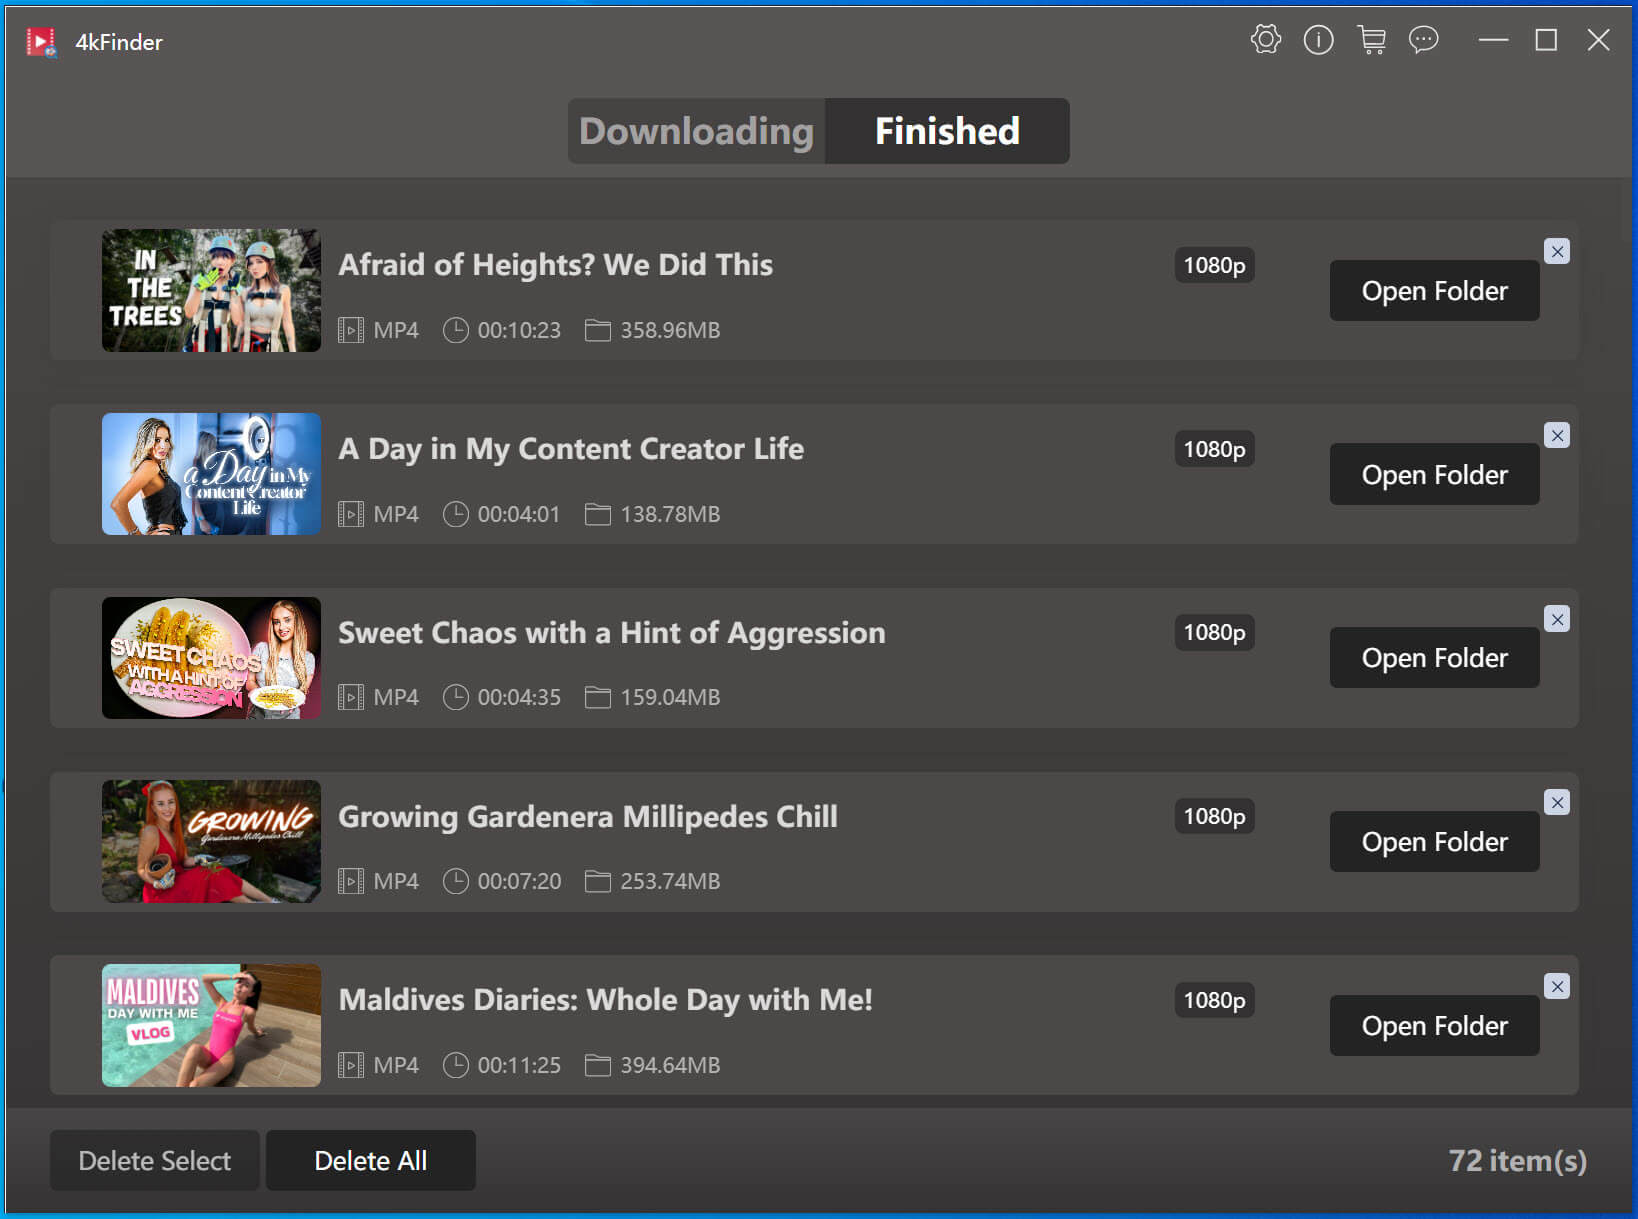Open the settings gear icon

(x=1265, y=40)
